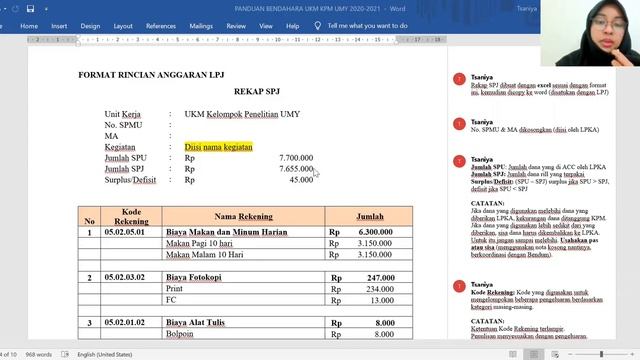Click the 'Nama Rekening' table header
The height and width of the screenshot is (360, 640).
(243, 216)
